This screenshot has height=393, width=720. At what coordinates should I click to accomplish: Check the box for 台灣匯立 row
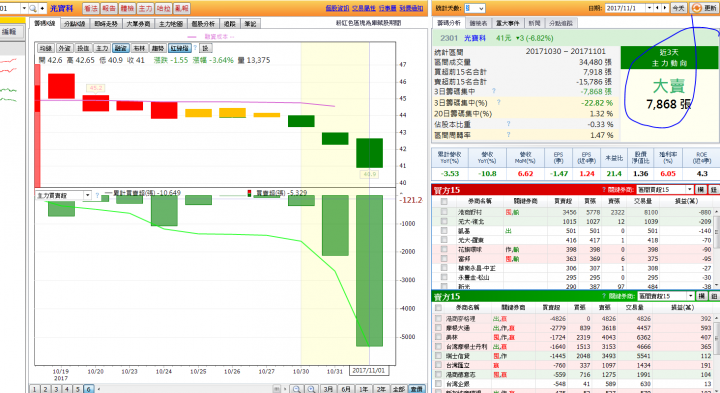[439, 365]
